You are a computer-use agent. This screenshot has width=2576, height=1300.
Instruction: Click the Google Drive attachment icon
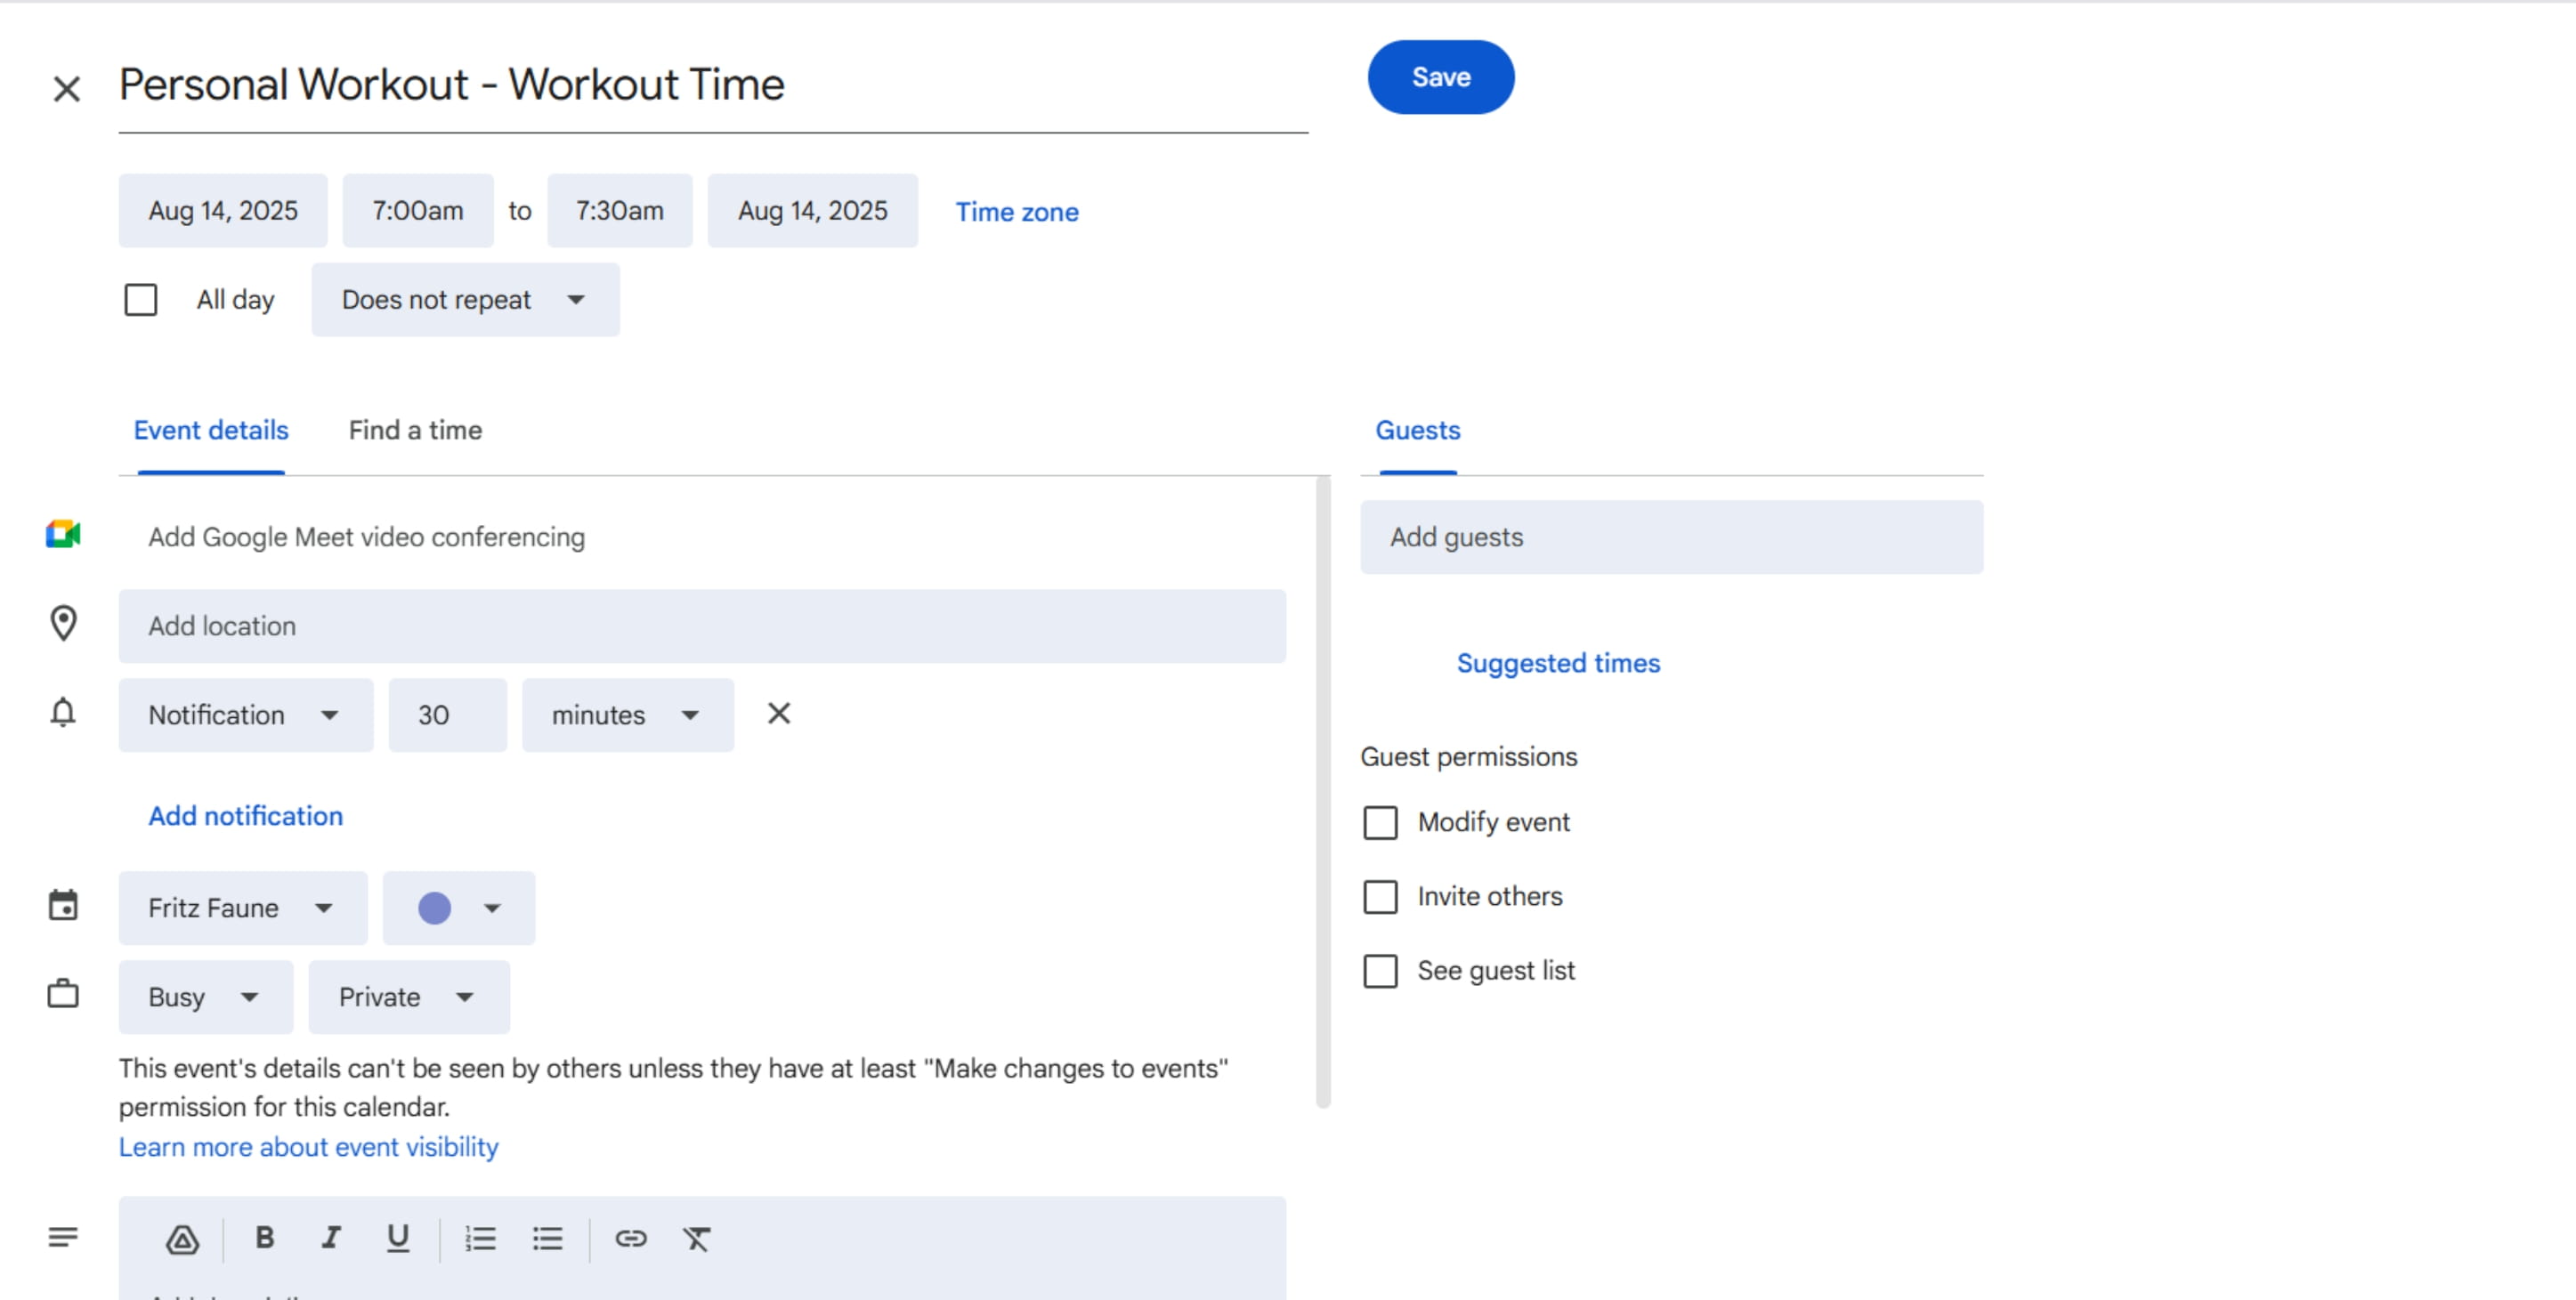182,1239
